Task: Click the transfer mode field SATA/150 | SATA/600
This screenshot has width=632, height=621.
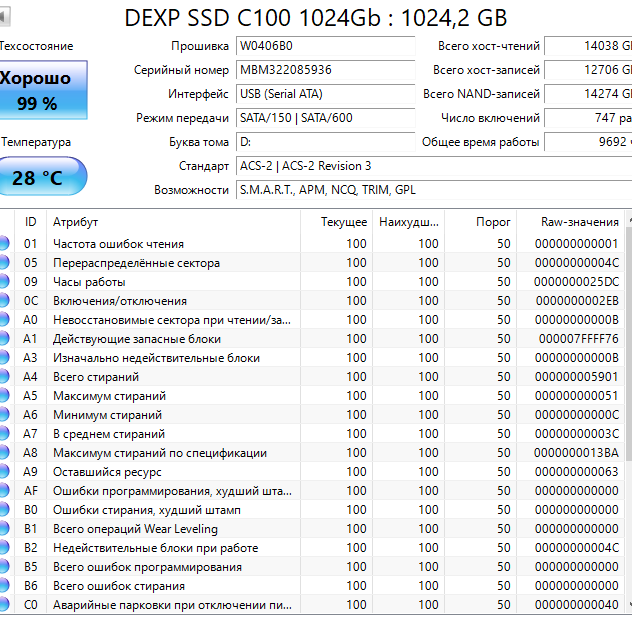Action: pos(325,118)
